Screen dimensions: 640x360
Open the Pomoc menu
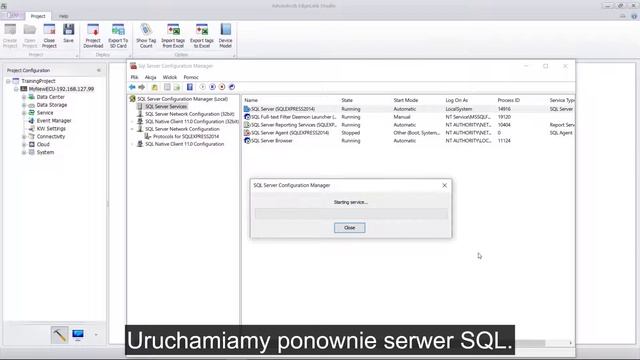coord(191,77)
